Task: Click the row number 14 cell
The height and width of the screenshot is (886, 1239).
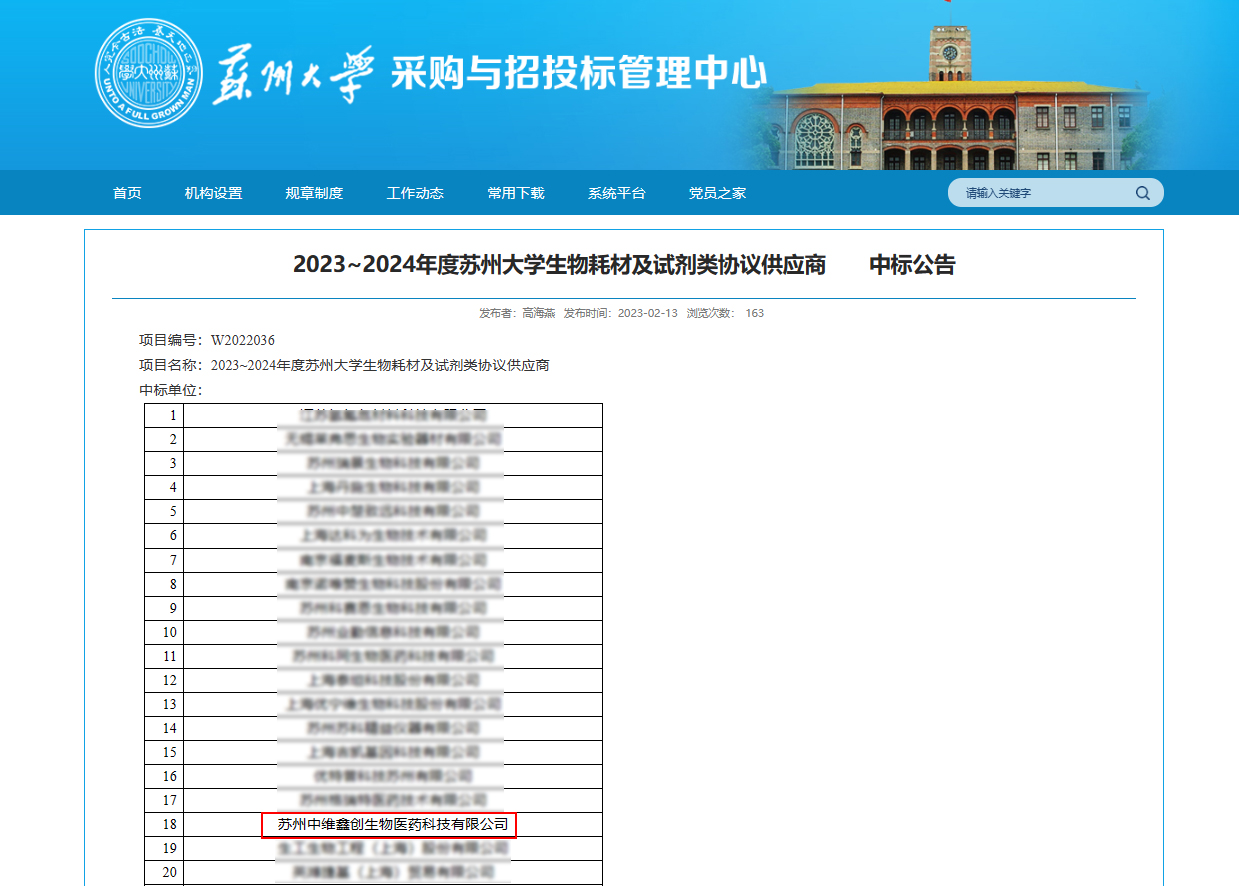Action: (164, 728)
